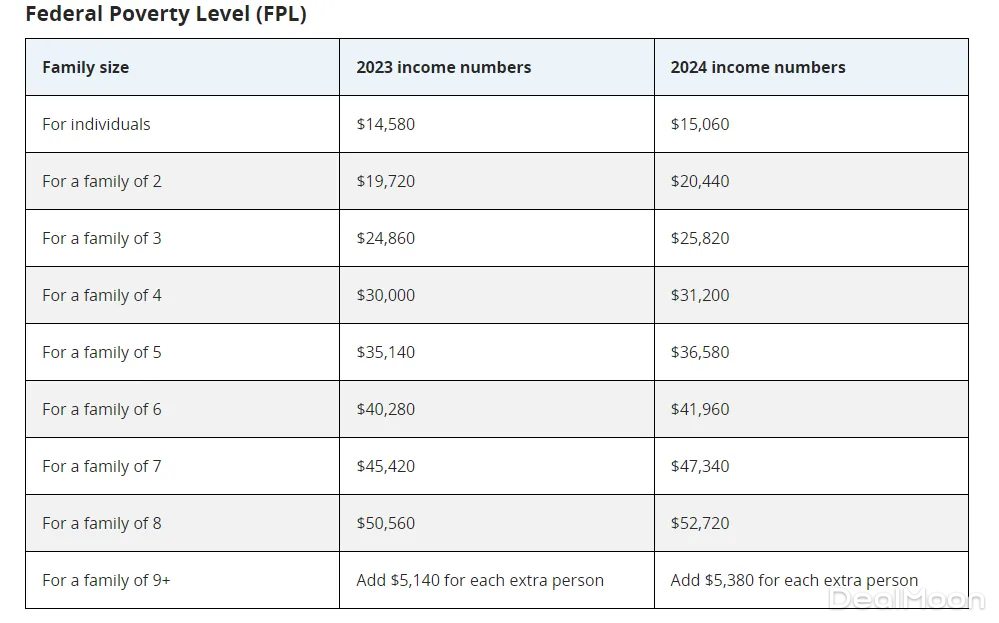Image resolution: width=999 pixels, height=623 pixels.
Task: Click the $40,280 cell
Action: (385, 409)
